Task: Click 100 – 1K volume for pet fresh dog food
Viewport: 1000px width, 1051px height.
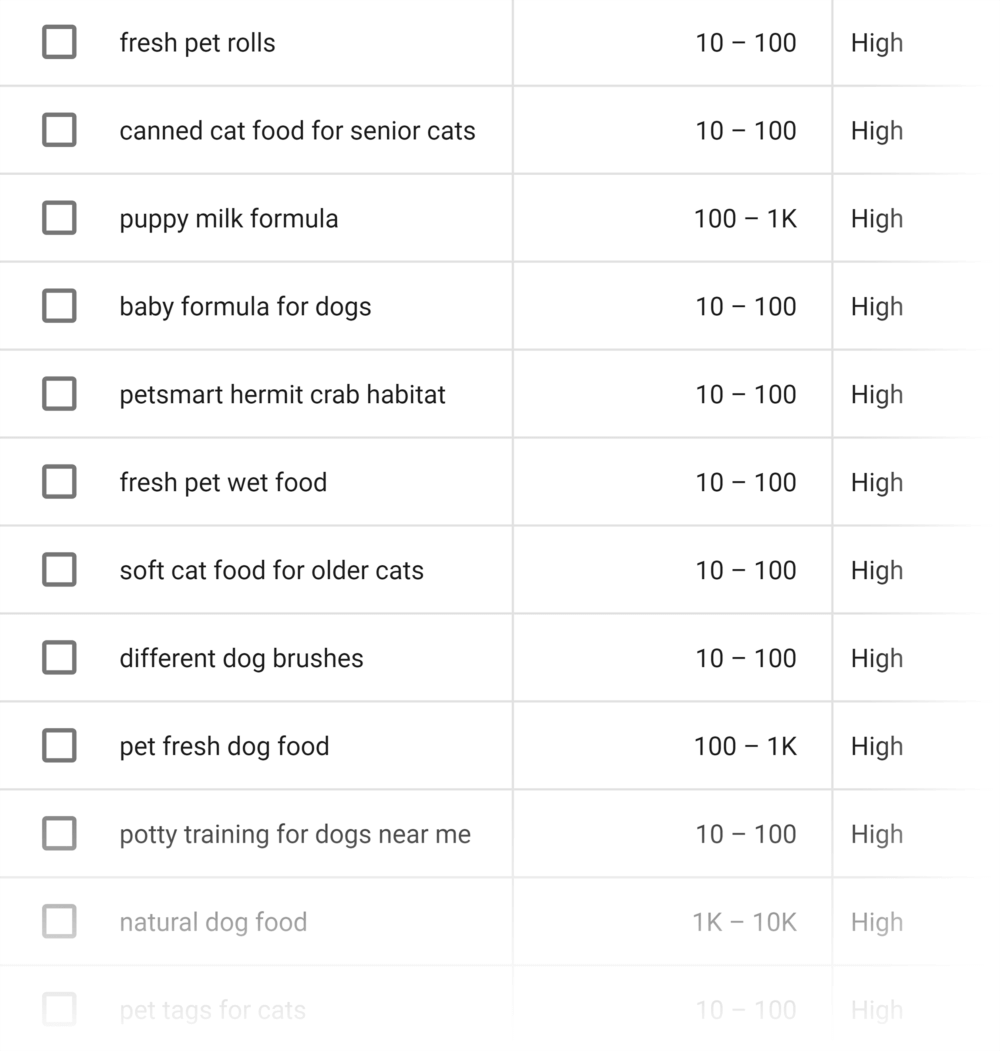Action: [x=745, y=746]
